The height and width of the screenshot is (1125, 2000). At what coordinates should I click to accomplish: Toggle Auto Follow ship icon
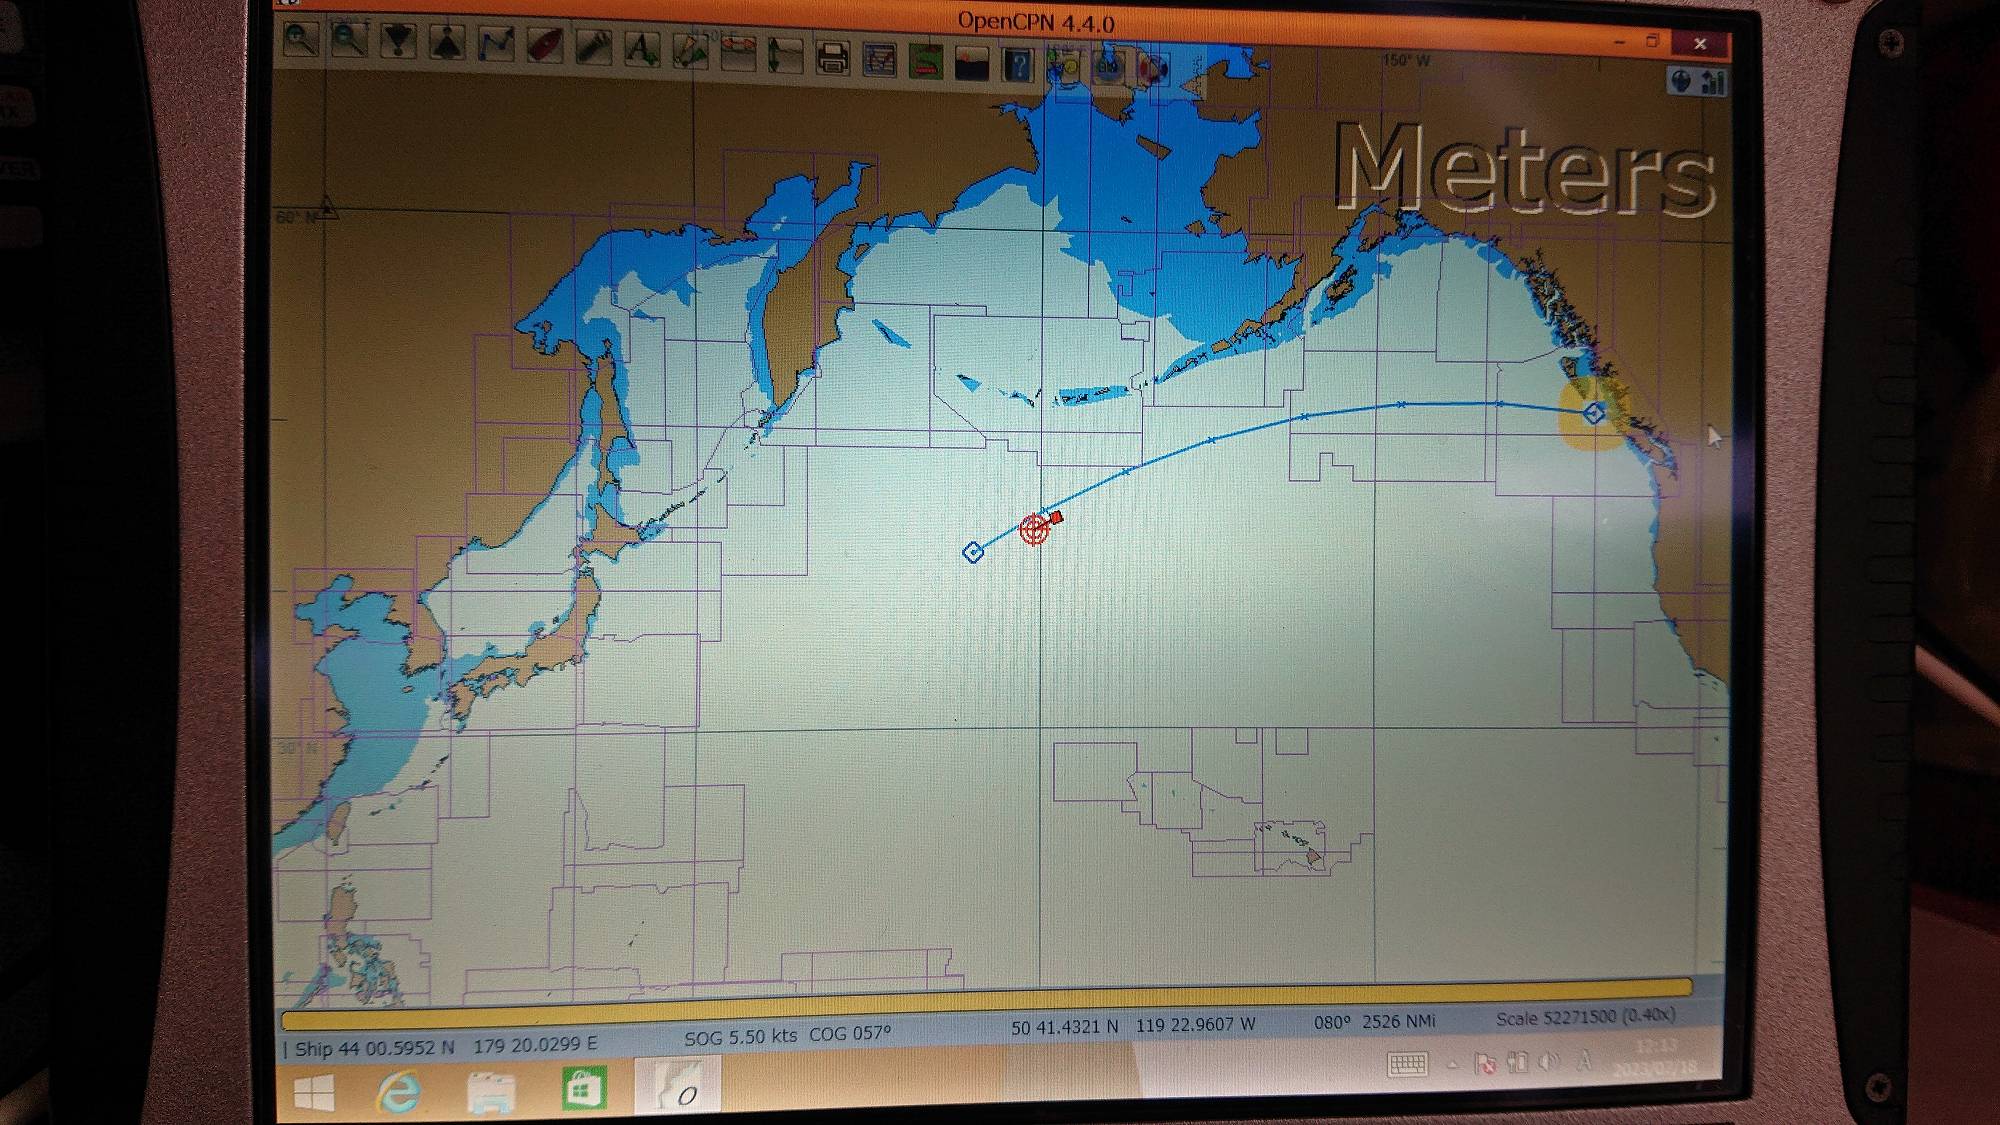[545, 45]
